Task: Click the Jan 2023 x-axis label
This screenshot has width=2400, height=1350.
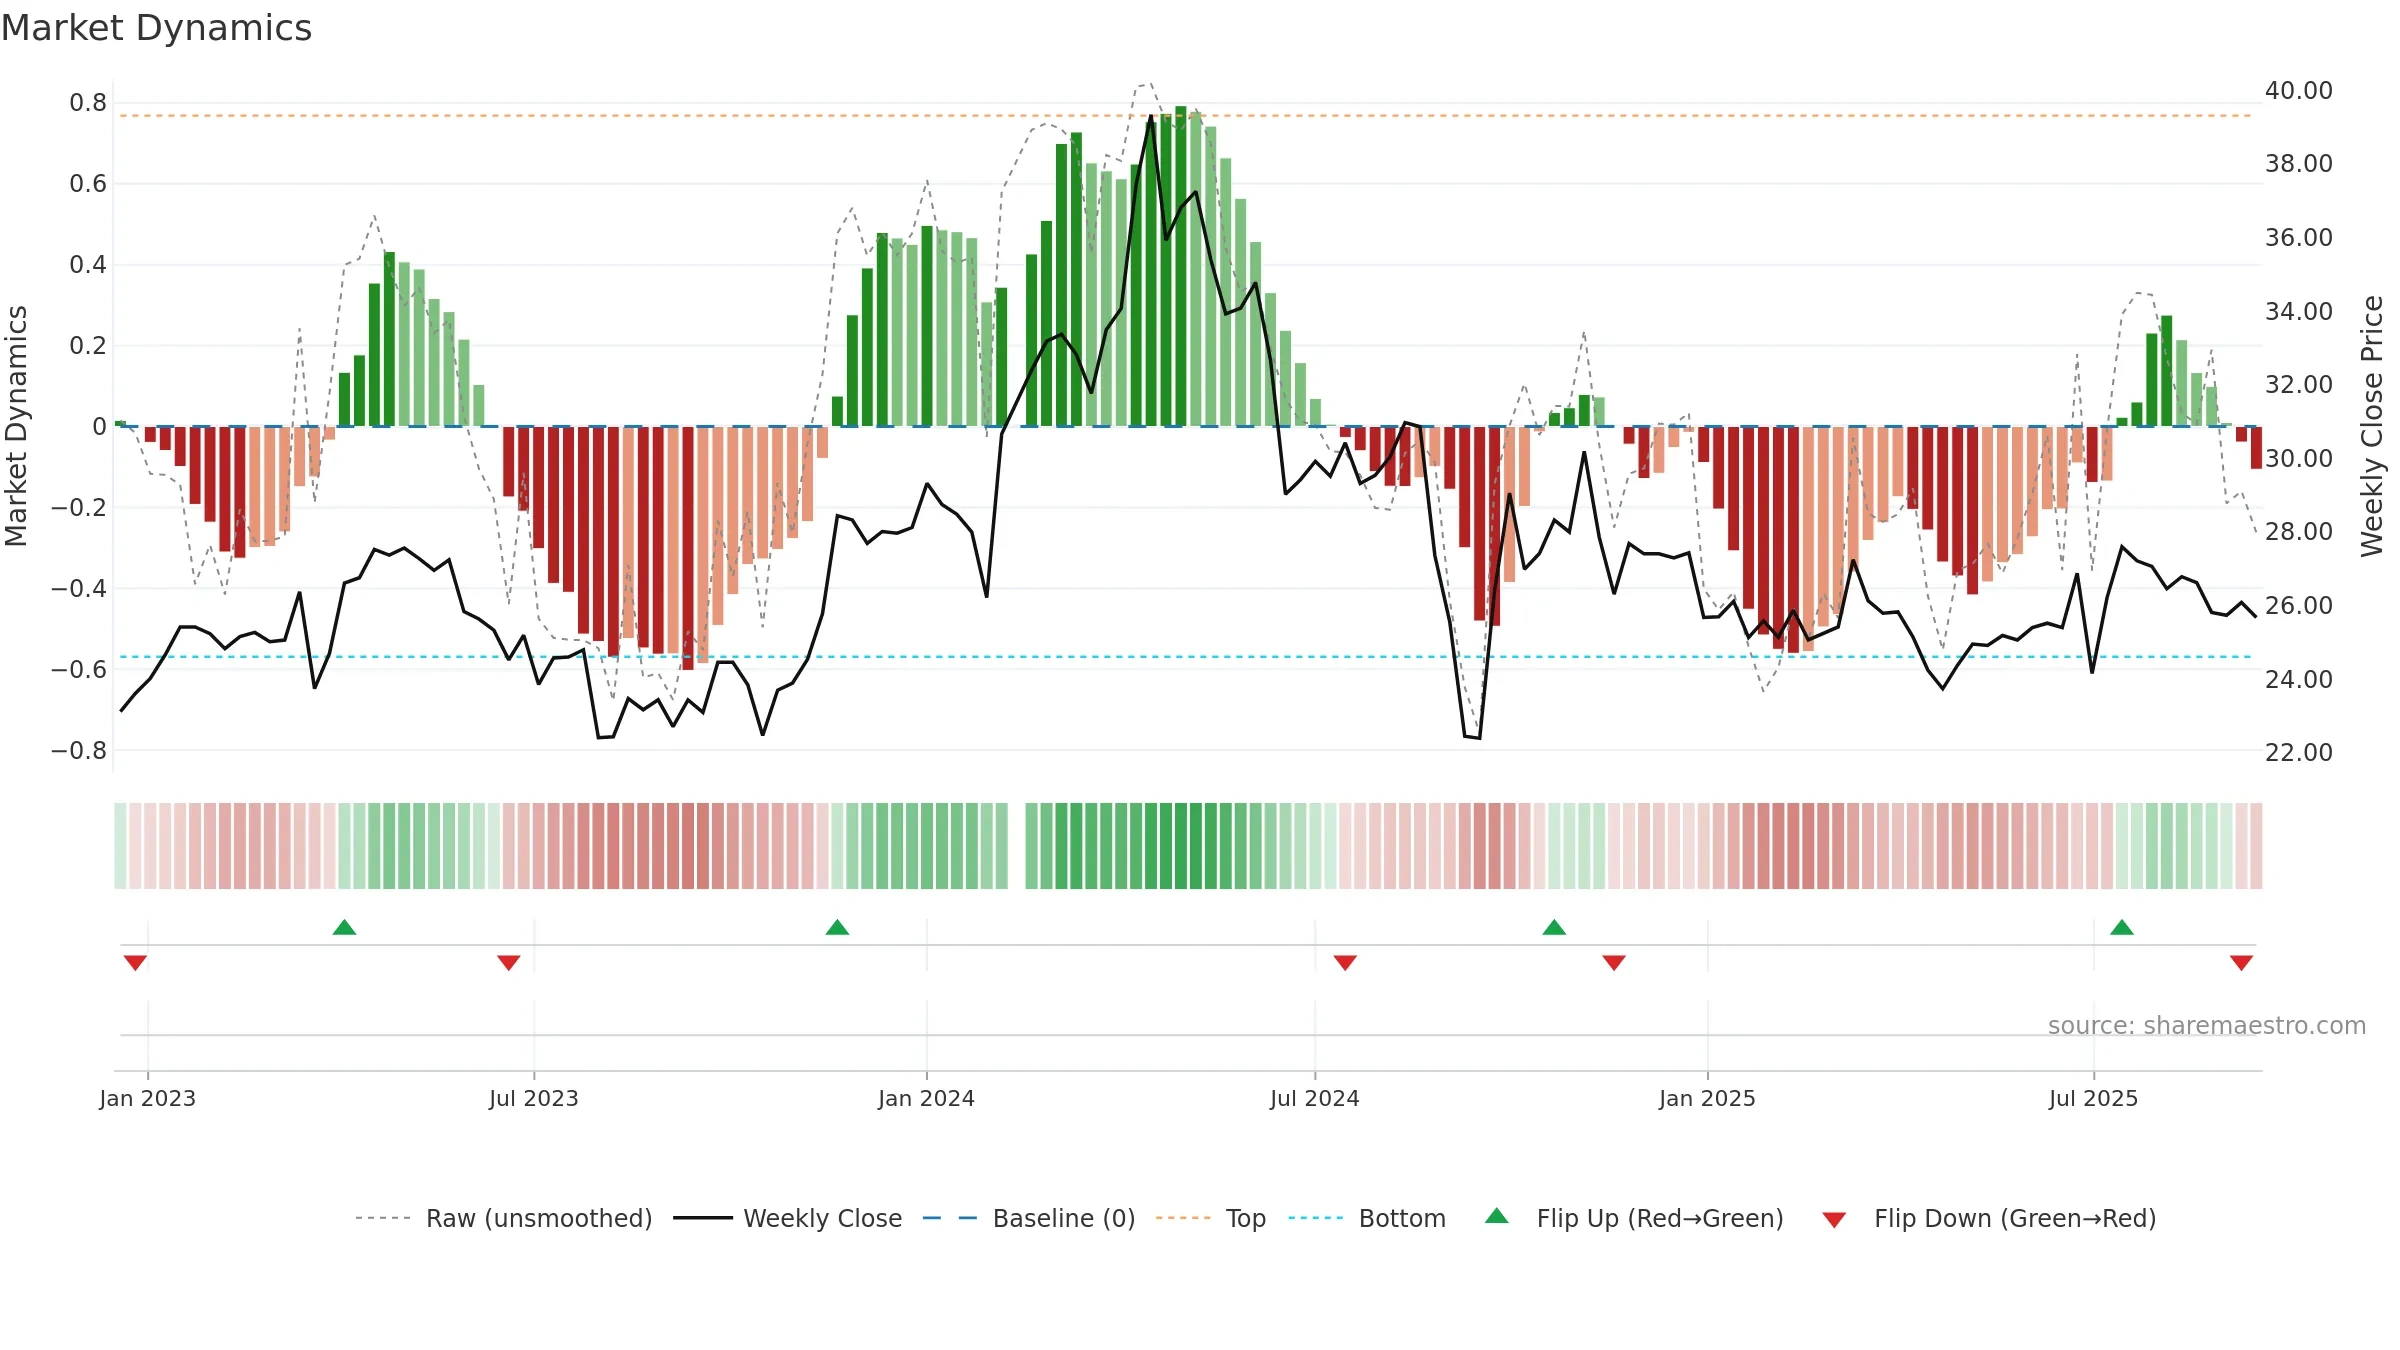Action: coord(148,1098)
